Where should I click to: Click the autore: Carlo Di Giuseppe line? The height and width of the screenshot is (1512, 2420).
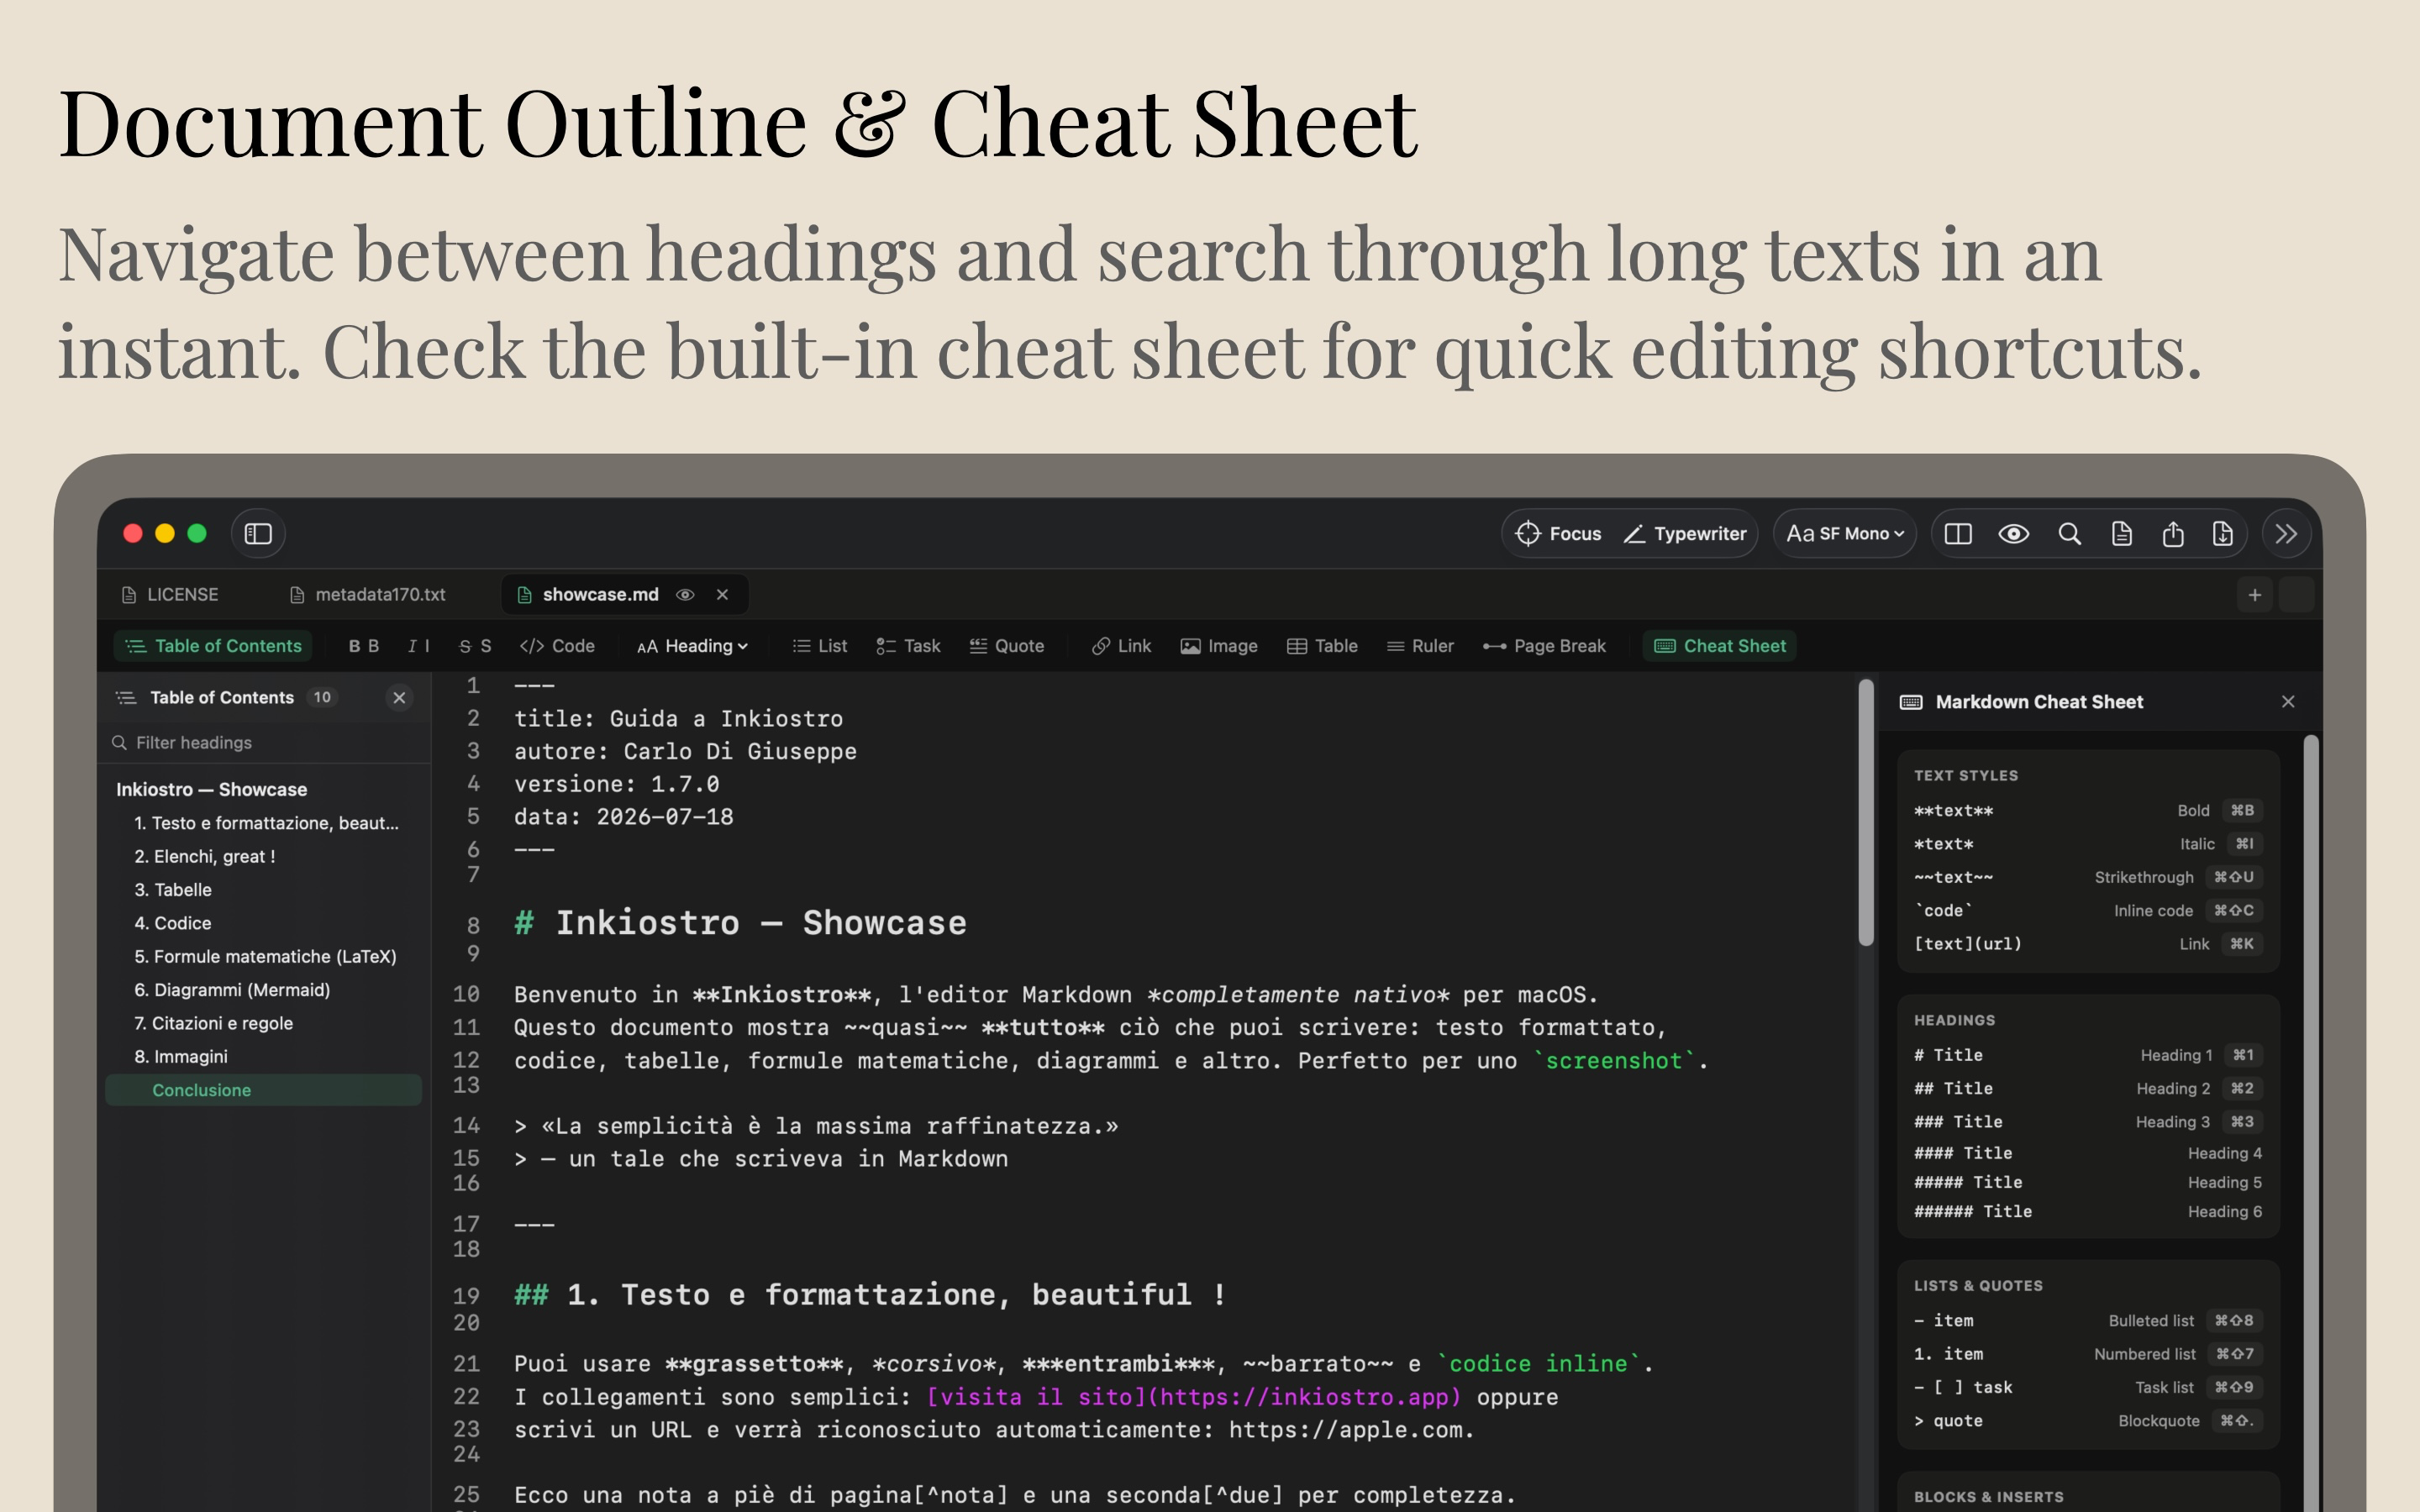(x=685, y=752)
